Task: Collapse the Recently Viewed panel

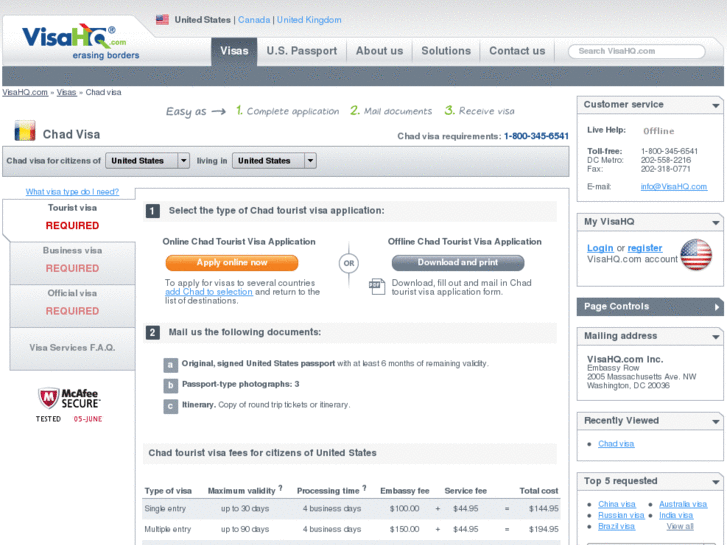Action: coord(715,422)
